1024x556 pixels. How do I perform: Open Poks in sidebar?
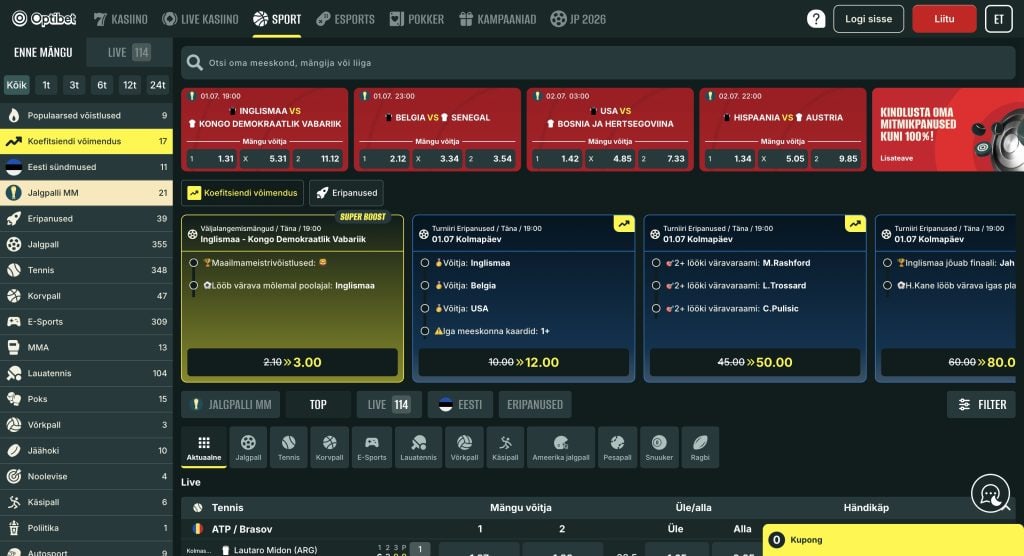click(86, 399)
